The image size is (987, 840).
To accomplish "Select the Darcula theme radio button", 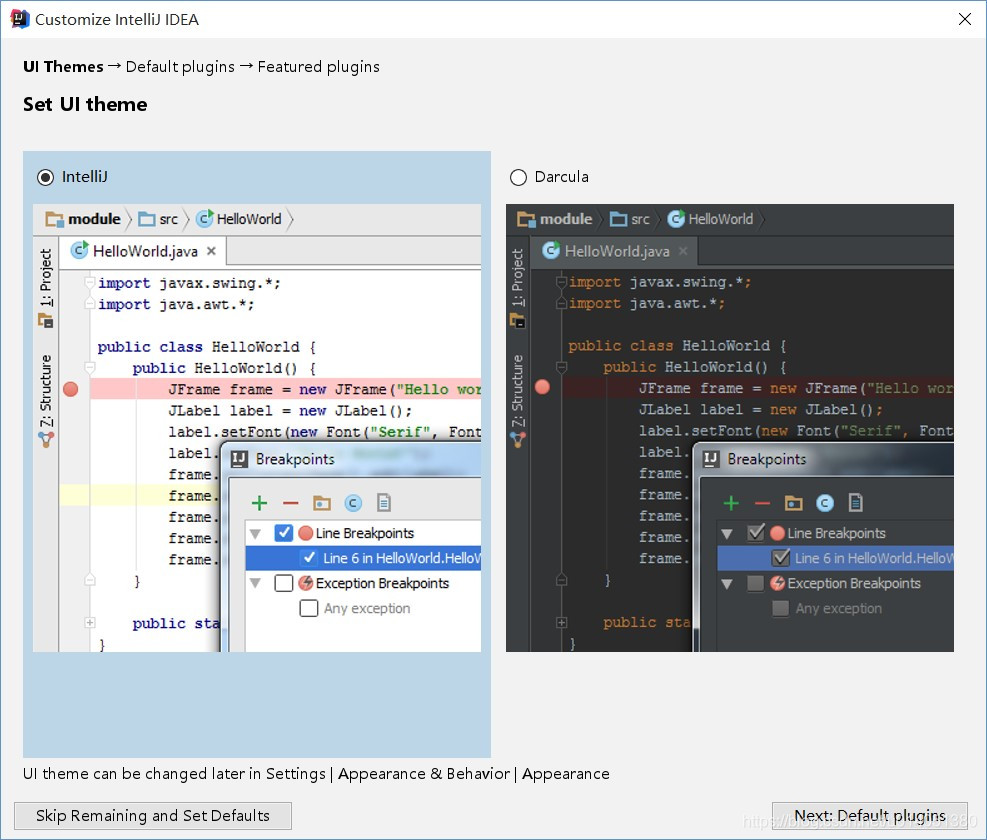I will (518, 178).
